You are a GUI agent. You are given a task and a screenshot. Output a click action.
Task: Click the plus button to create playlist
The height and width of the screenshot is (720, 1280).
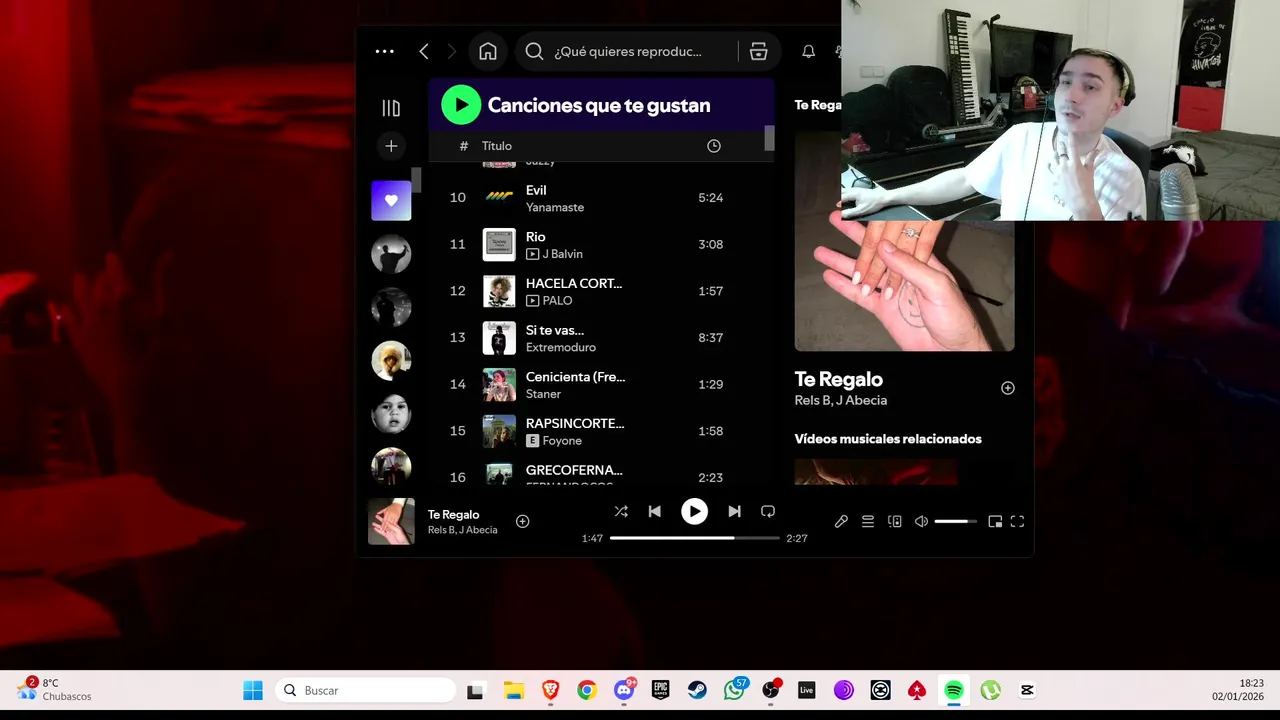(x=391, y=146)
